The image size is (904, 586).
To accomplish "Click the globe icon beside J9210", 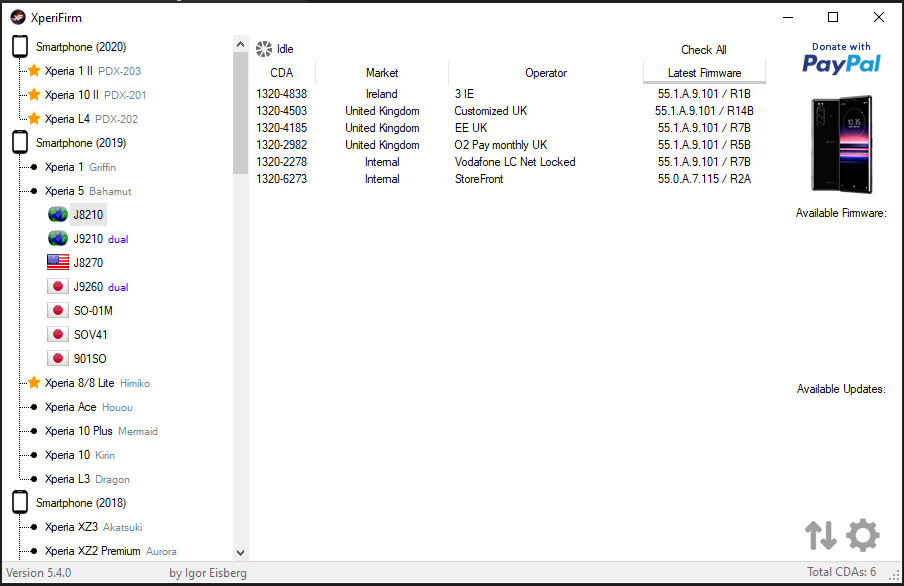I will (58, 239).
